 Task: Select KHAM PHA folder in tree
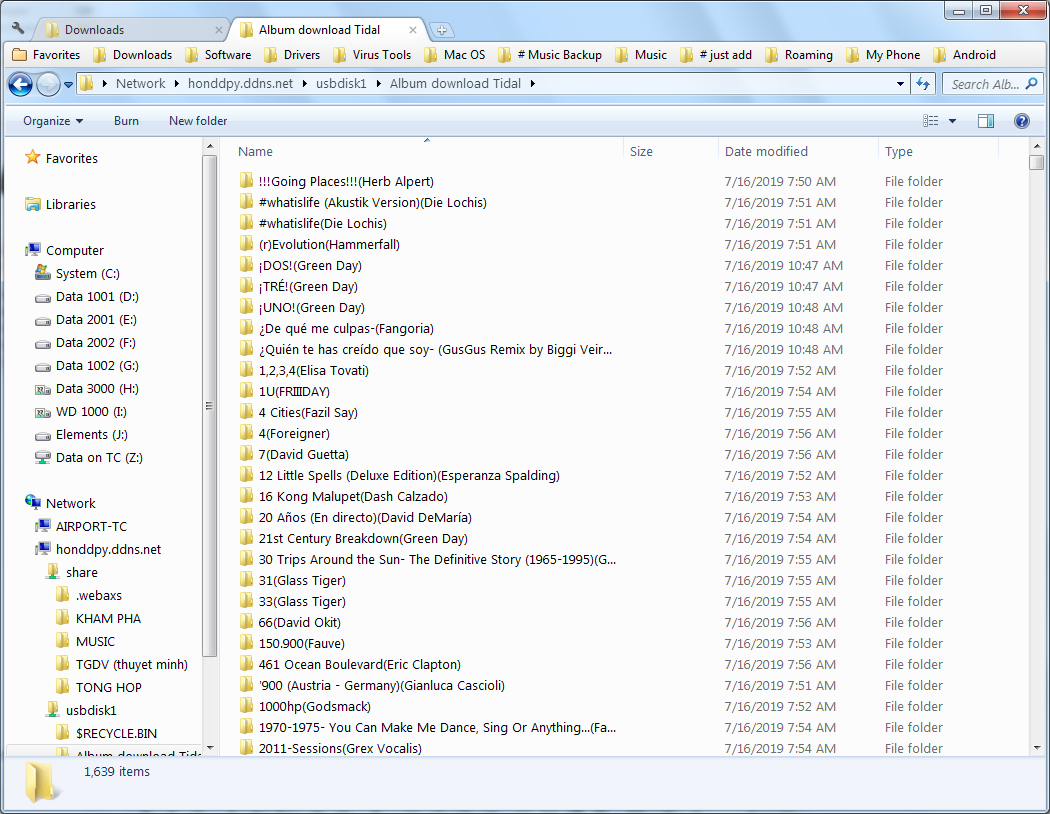click(x=98, y=619)
